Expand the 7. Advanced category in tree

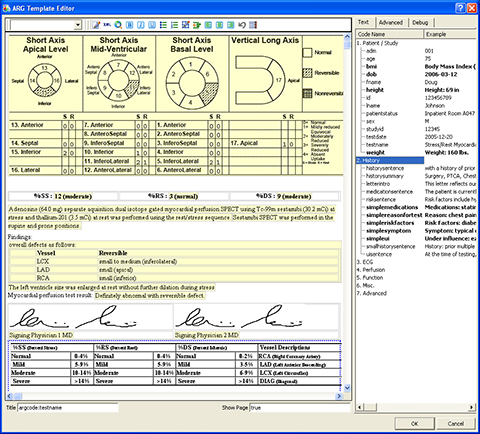tap(371, 293)
